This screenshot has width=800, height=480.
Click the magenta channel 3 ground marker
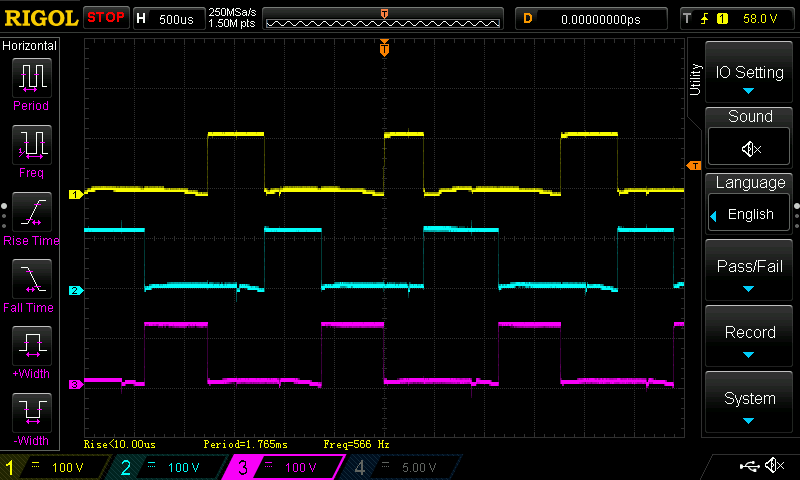(x=76, y=385)
